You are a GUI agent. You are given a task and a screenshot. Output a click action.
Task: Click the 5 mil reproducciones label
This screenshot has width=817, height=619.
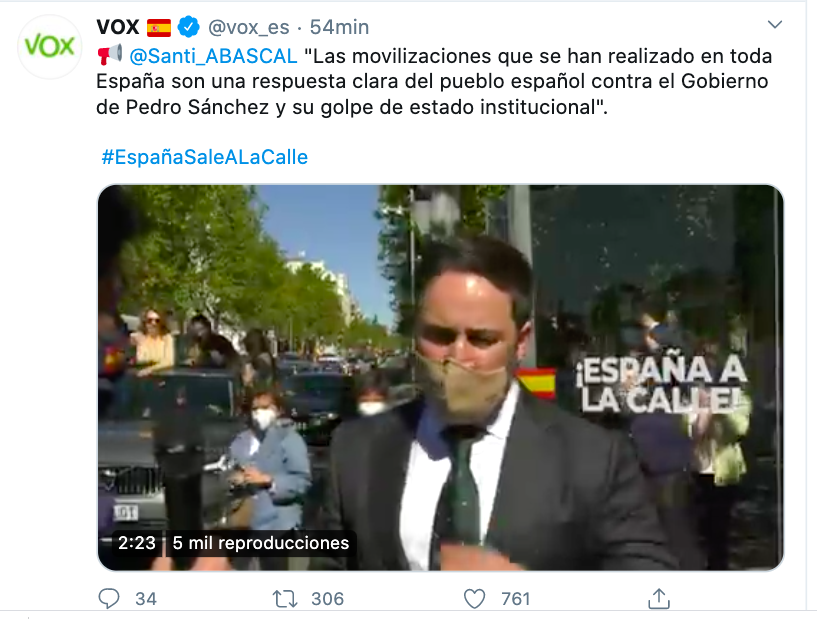point(261,543)
